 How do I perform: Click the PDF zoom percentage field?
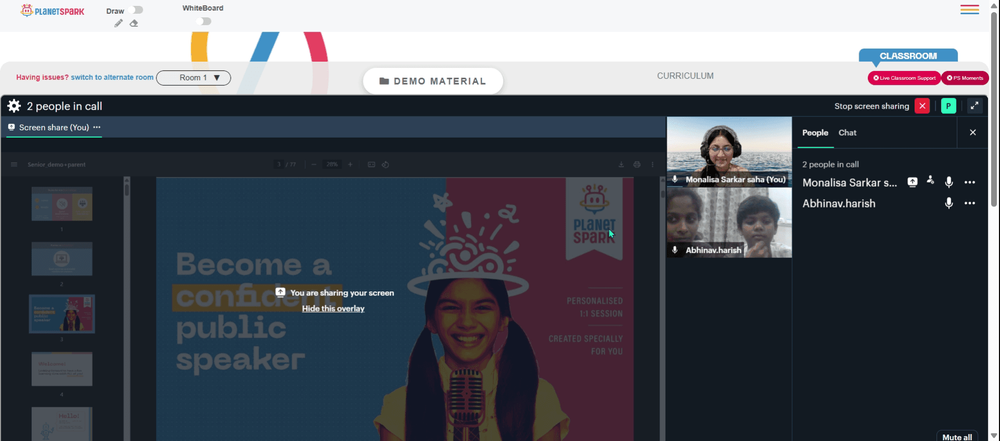332,165
